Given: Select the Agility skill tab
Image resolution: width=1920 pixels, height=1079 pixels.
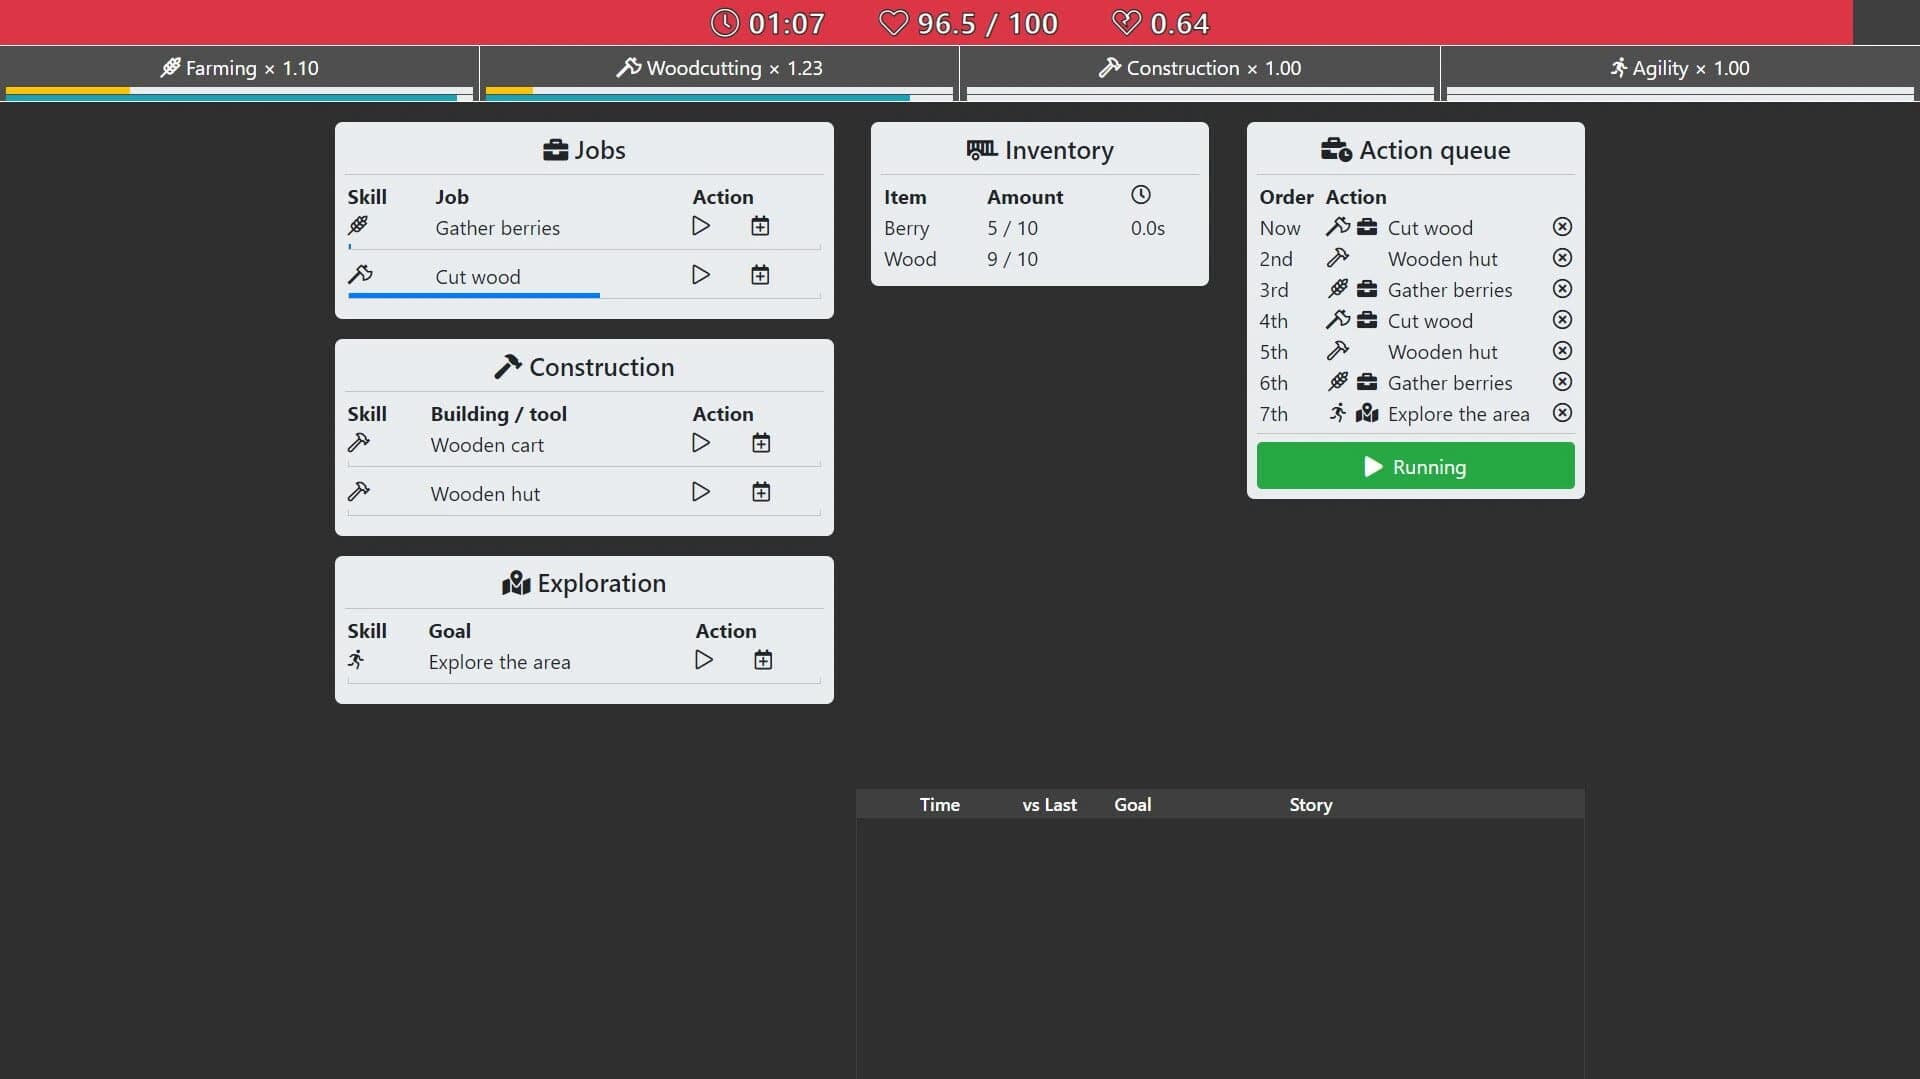Looking at the screenshot, I should click(1680, 68).
